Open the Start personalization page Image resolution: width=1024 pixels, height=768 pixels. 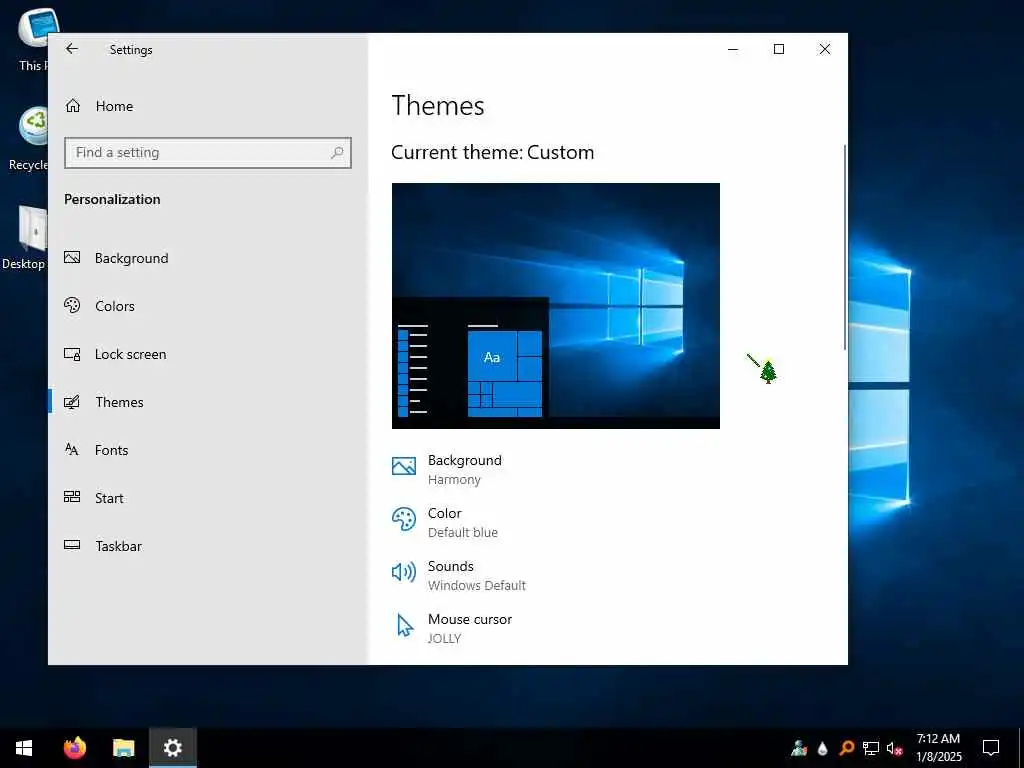[208, 498]
